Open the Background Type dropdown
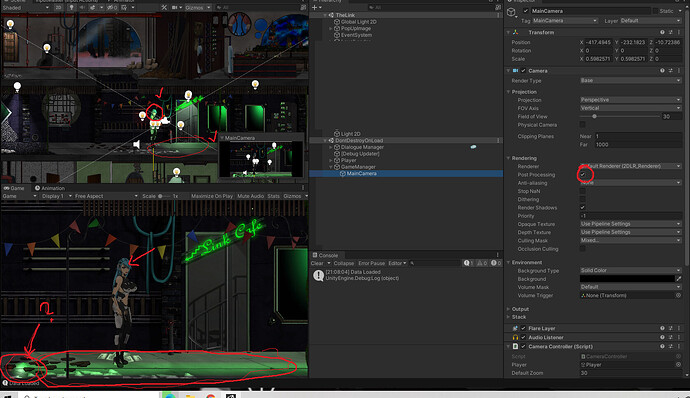 coord(631,270)
